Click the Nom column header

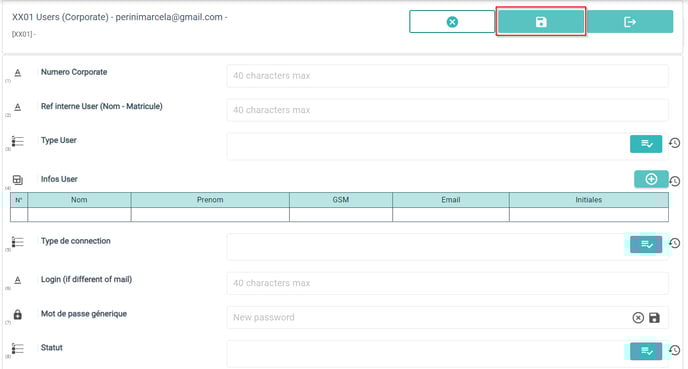coord(79,200)
